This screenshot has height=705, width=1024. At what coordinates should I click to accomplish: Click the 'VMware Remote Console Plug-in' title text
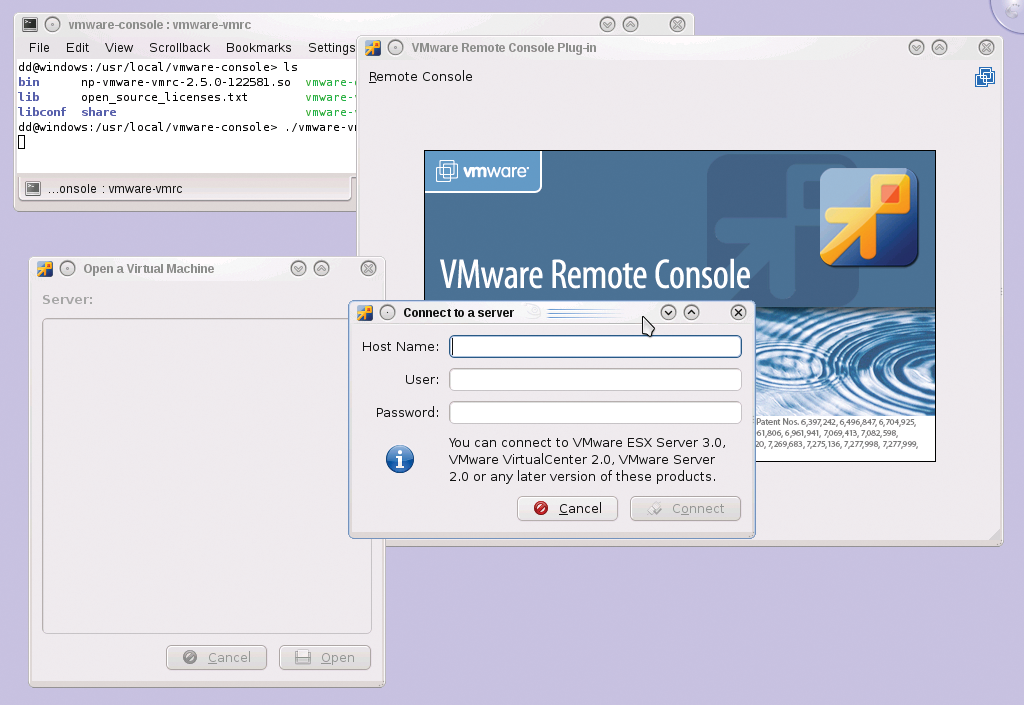[x=504, y=48]
